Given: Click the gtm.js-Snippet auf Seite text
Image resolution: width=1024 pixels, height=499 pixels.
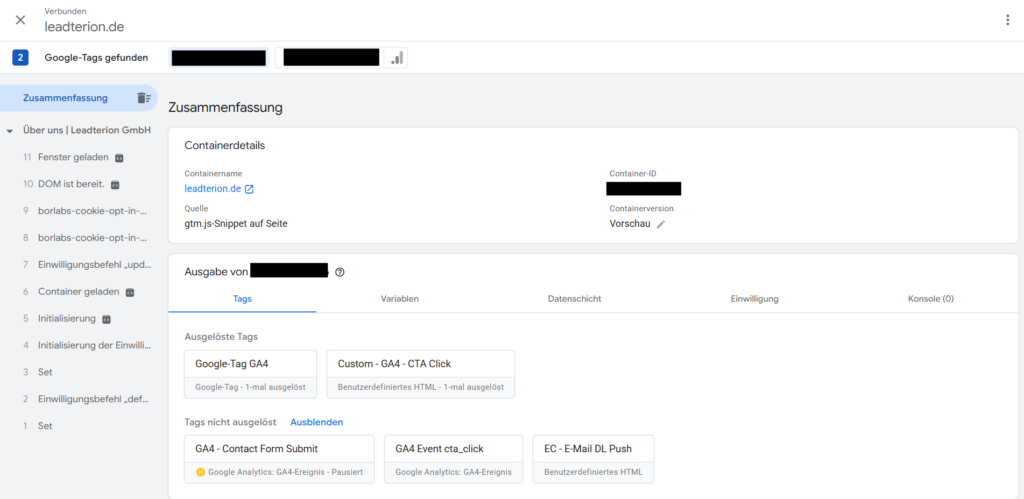Looking at the screenshot, I should [236, 224].
